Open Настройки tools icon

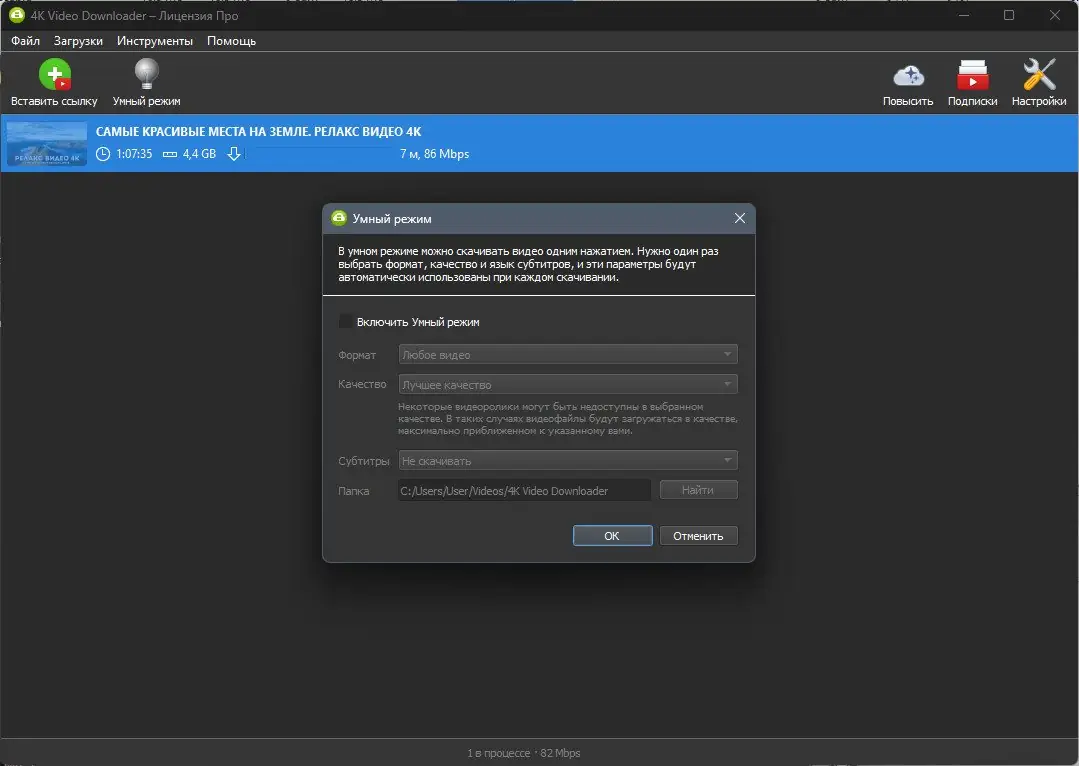1039,74
